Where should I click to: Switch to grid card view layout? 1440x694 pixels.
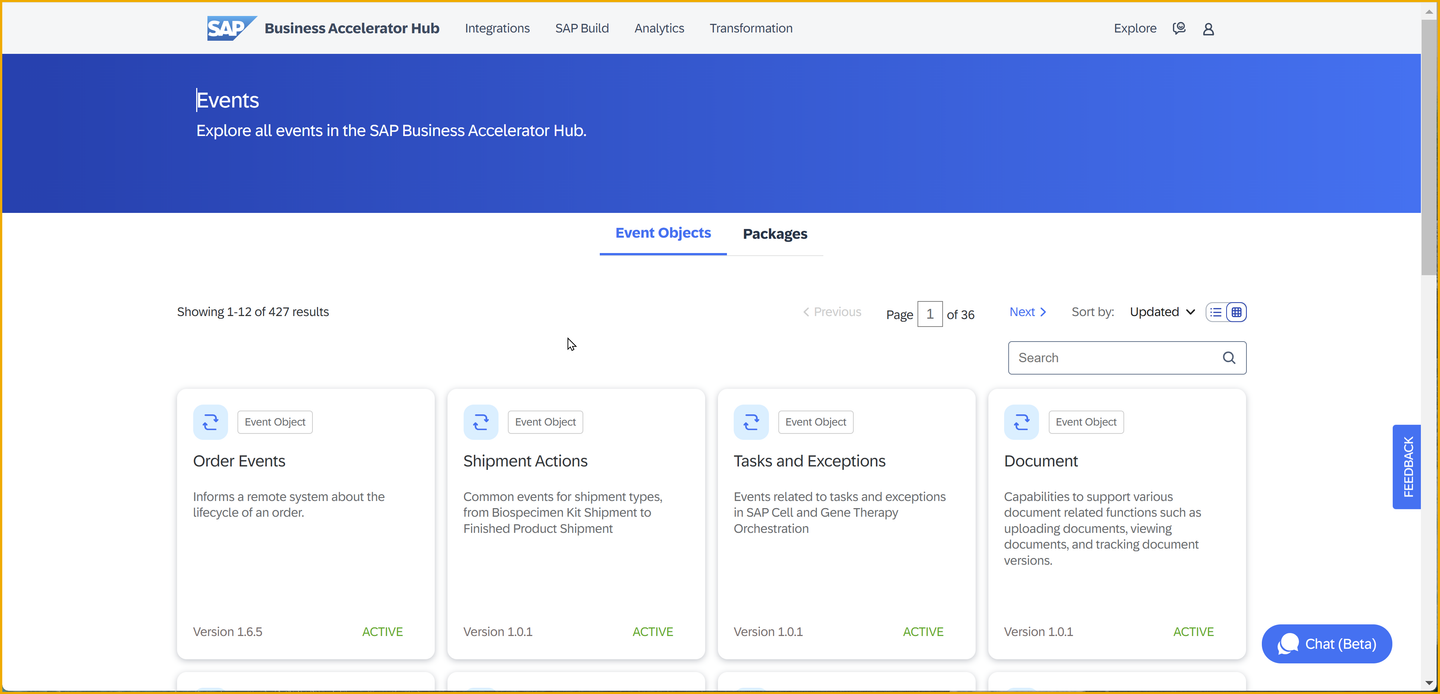(1236, 312)
